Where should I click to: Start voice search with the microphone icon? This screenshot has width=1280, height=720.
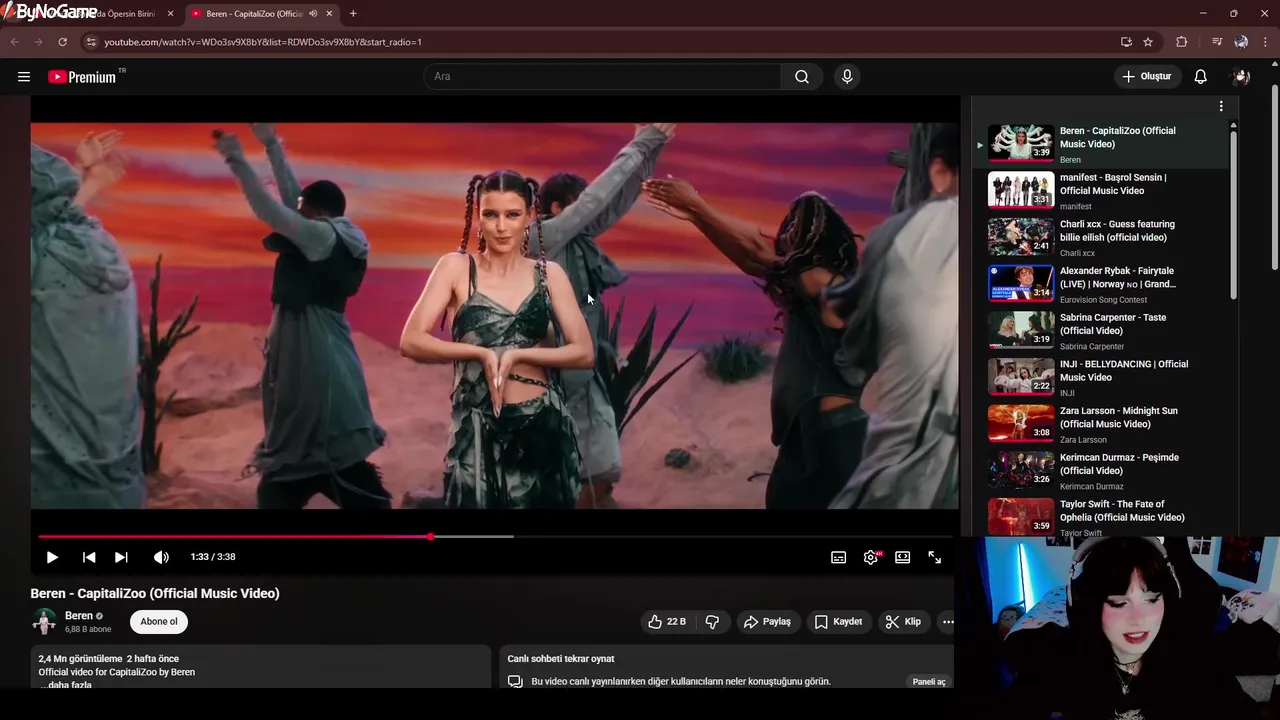[x=847, y=77]
